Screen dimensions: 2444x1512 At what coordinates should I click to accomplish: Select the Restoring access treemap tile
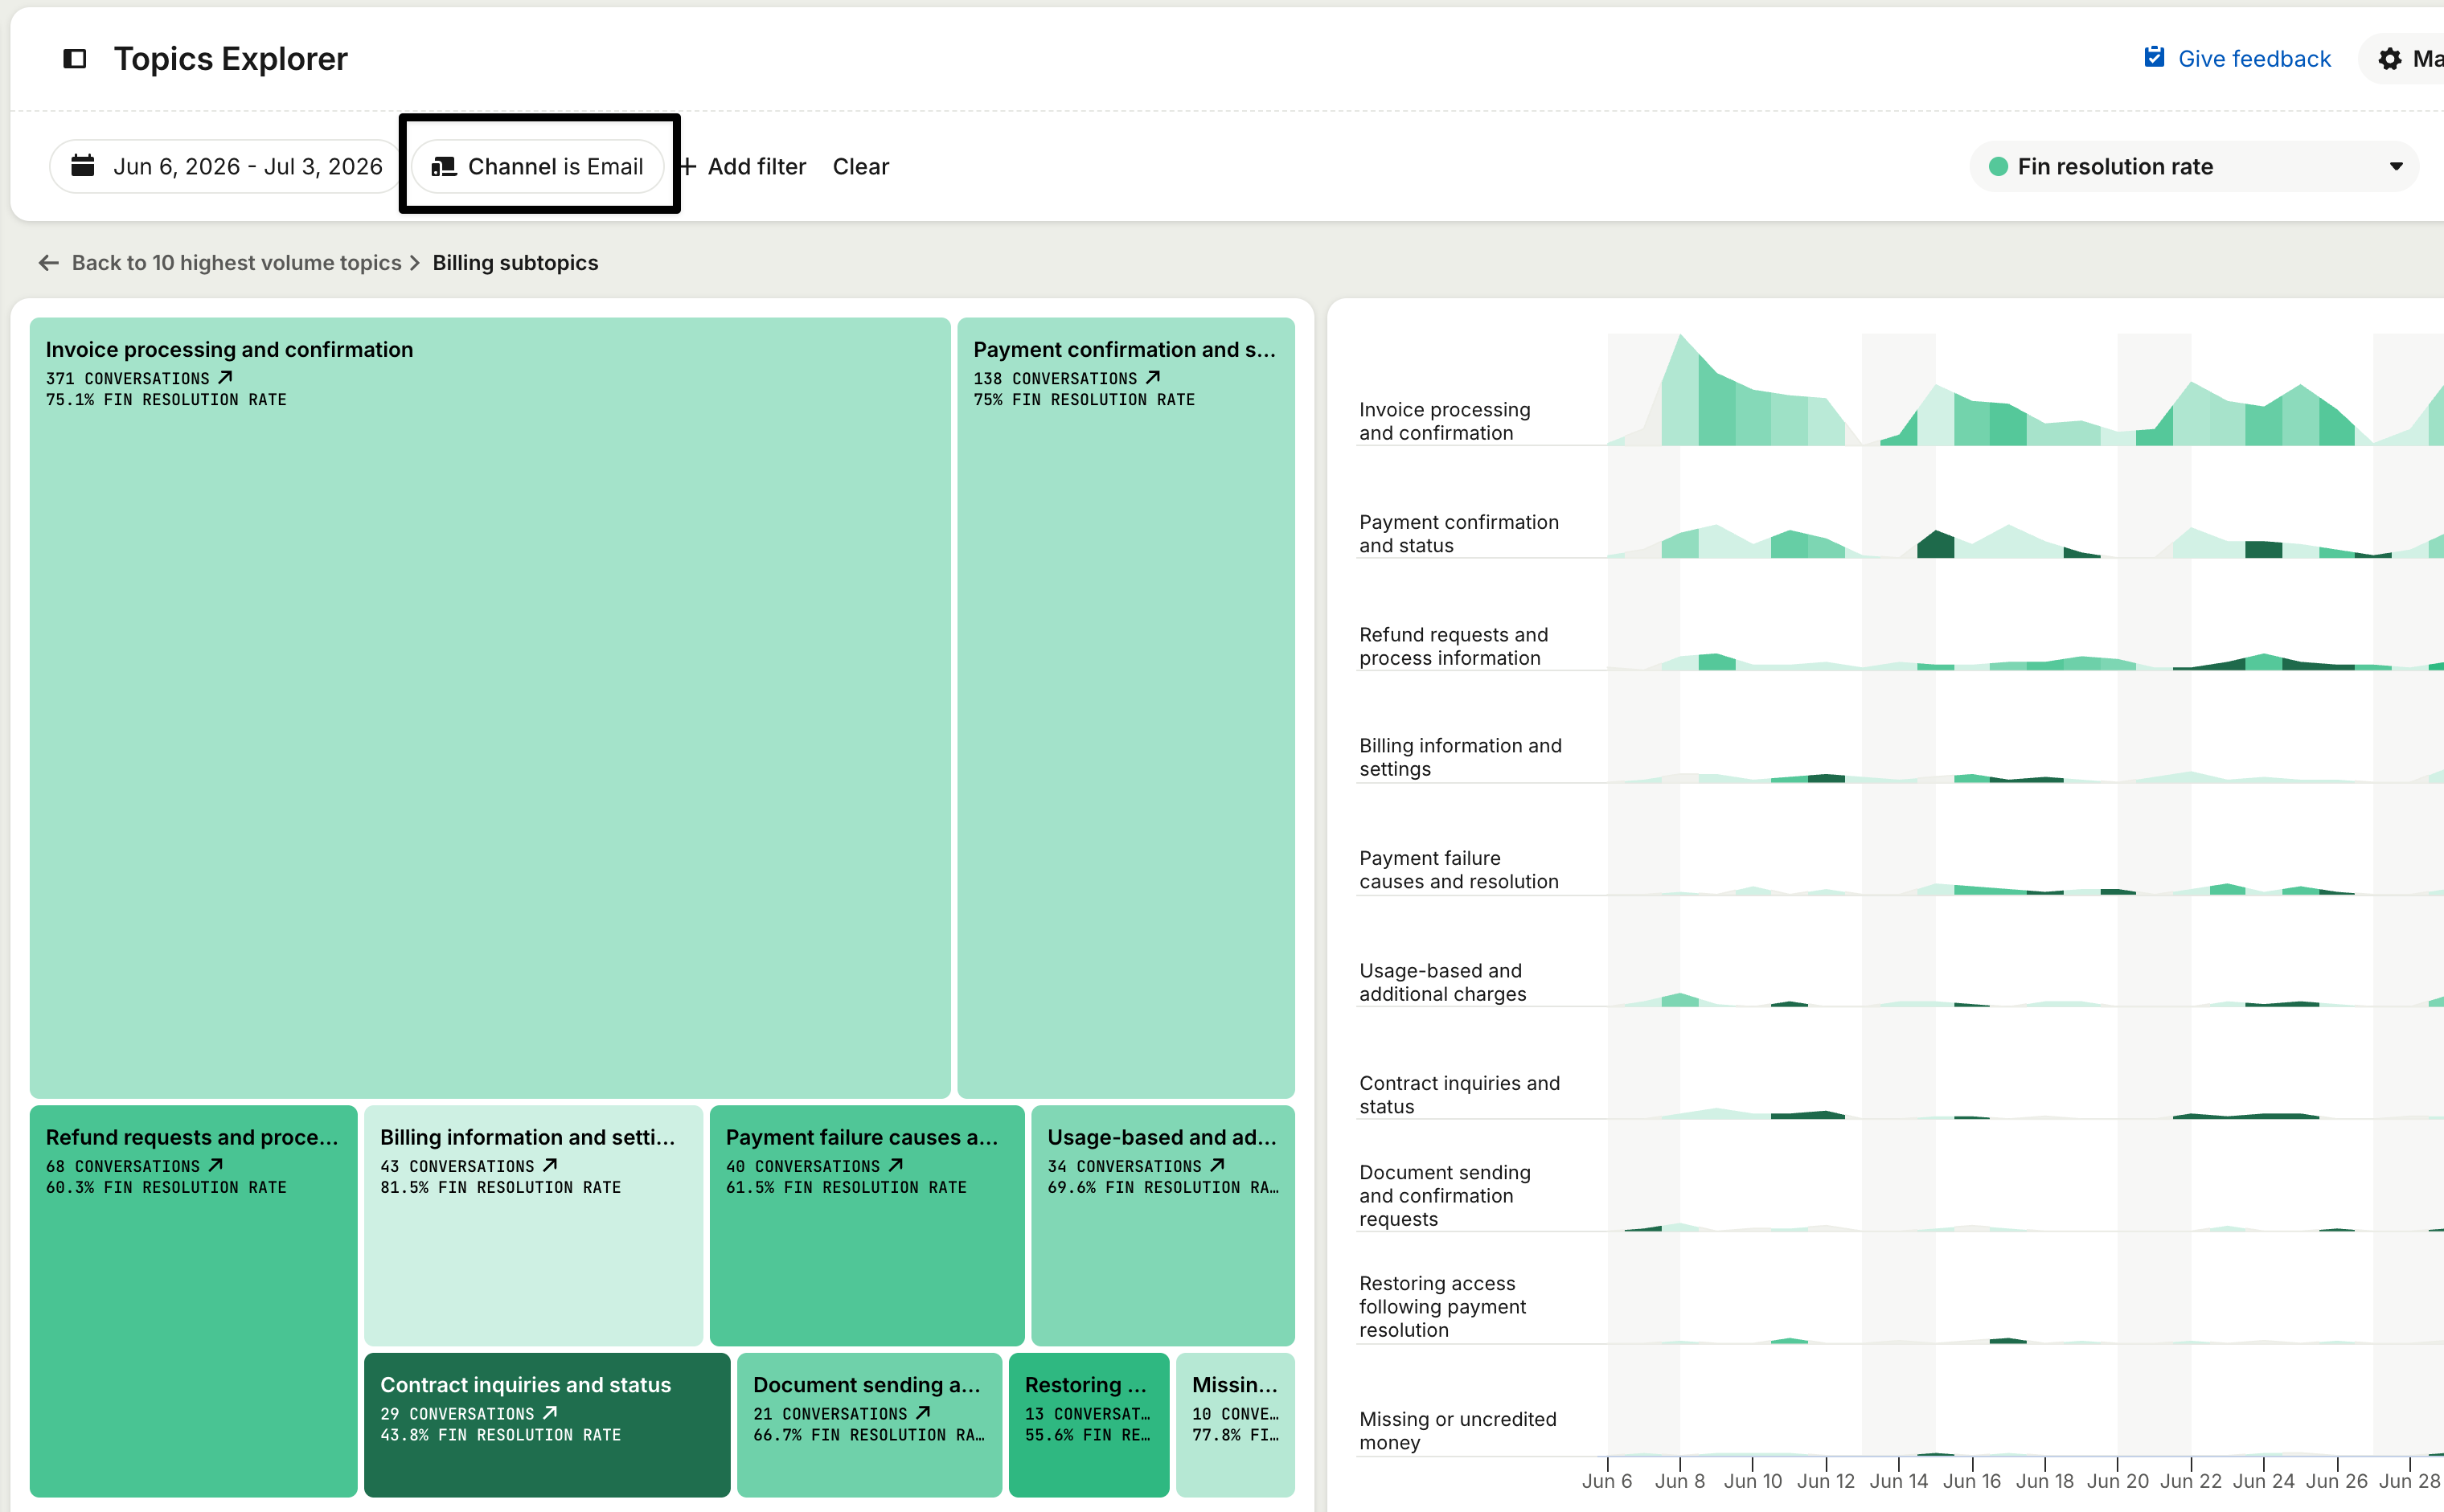[x=1089, y=1425]
